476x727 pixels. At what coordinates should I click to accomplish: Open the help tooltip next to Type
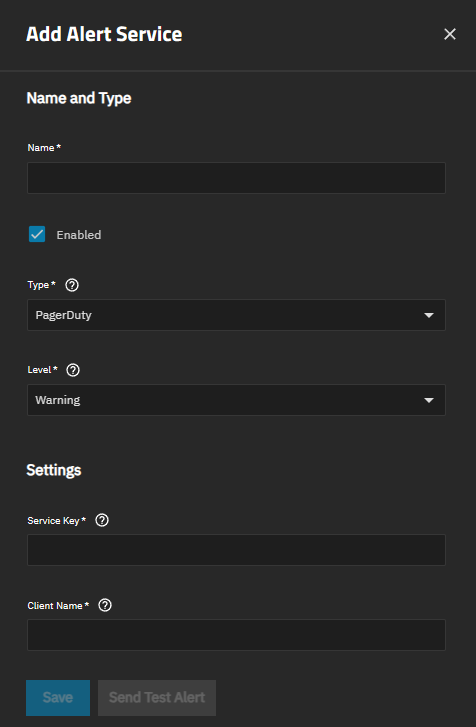[x=72, y=285]
